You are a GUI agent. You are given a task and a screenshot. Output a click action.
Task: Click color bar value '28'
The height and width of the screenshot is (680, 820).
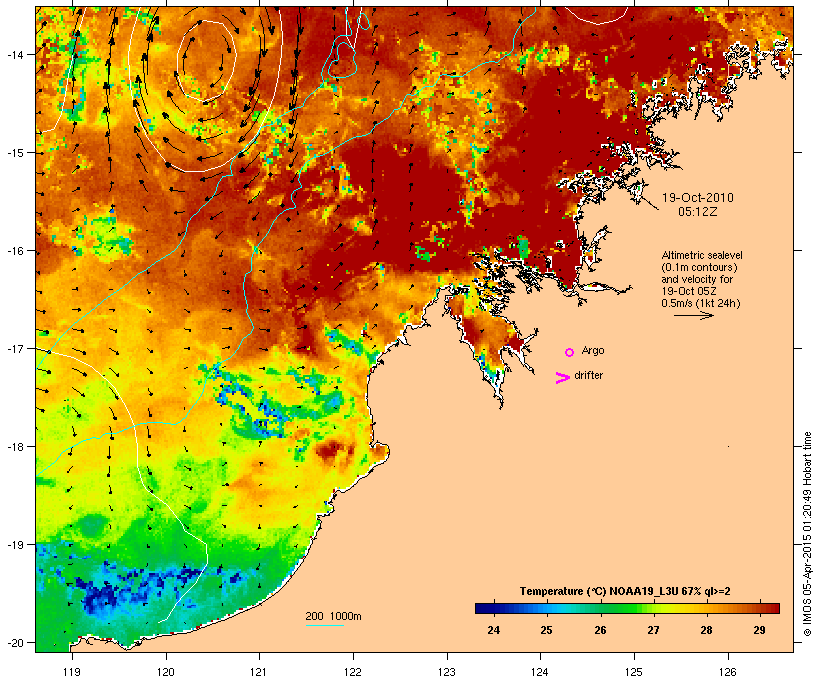[x=707, y=630]
